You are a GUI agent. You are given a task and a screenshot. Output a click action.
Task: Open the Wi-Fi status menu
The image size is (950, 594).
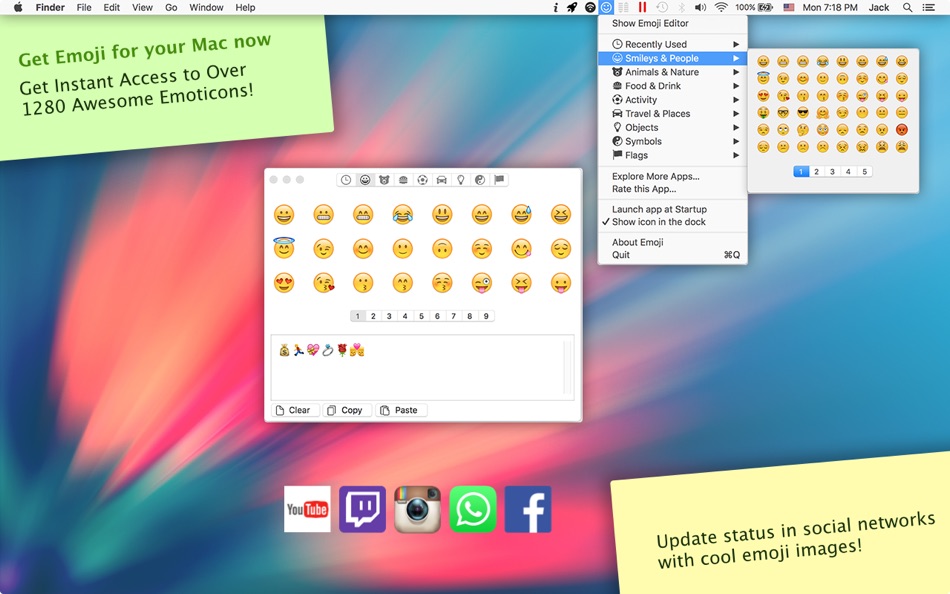click(720, 7)
